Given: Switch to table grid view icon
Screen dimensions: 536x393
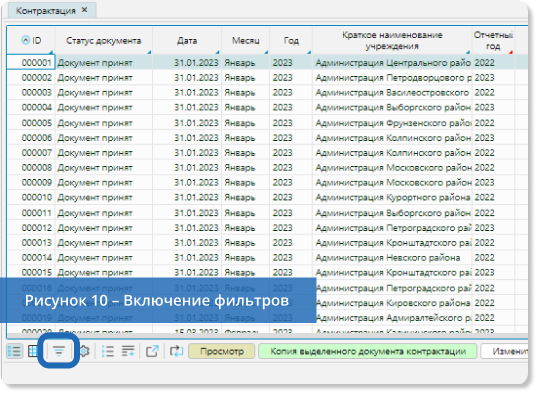Looking at the screenshot, I should [x=33, y=351].
